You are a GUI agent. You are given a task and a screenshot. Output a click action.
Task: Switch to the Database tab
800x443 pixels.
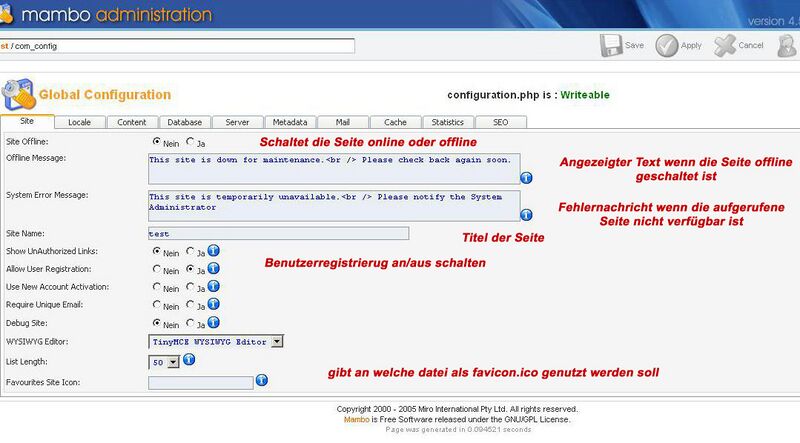(184, 122)
